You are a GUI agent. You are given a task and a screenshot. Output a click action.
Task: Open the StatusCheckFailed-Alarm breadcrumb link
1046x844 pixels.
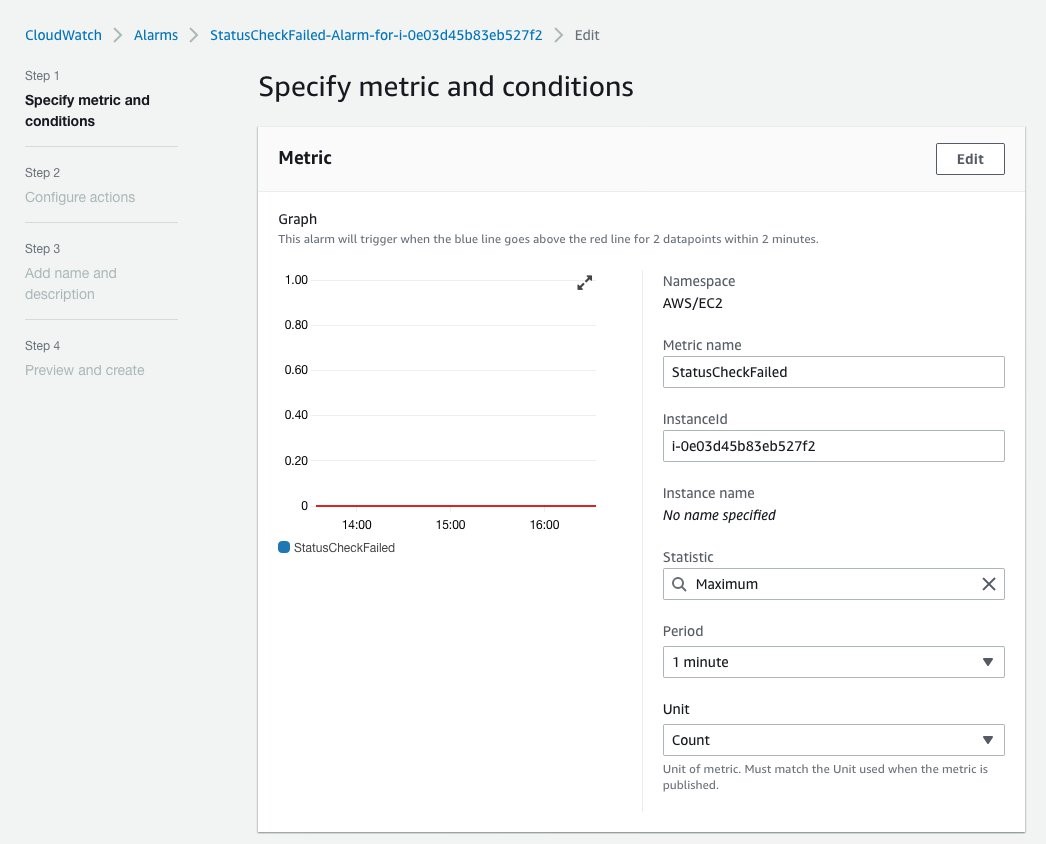[x=376, y=35]
